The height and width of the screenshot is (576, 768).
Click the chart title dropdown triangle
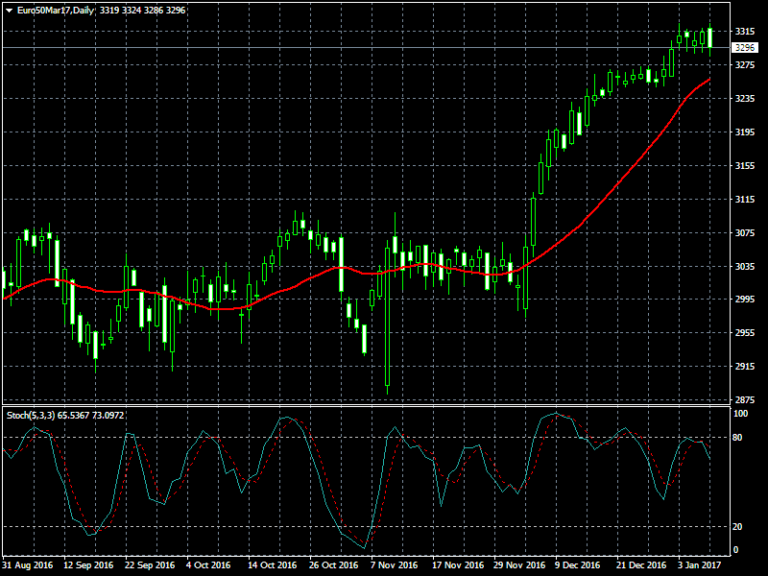(x=9, y=10)
